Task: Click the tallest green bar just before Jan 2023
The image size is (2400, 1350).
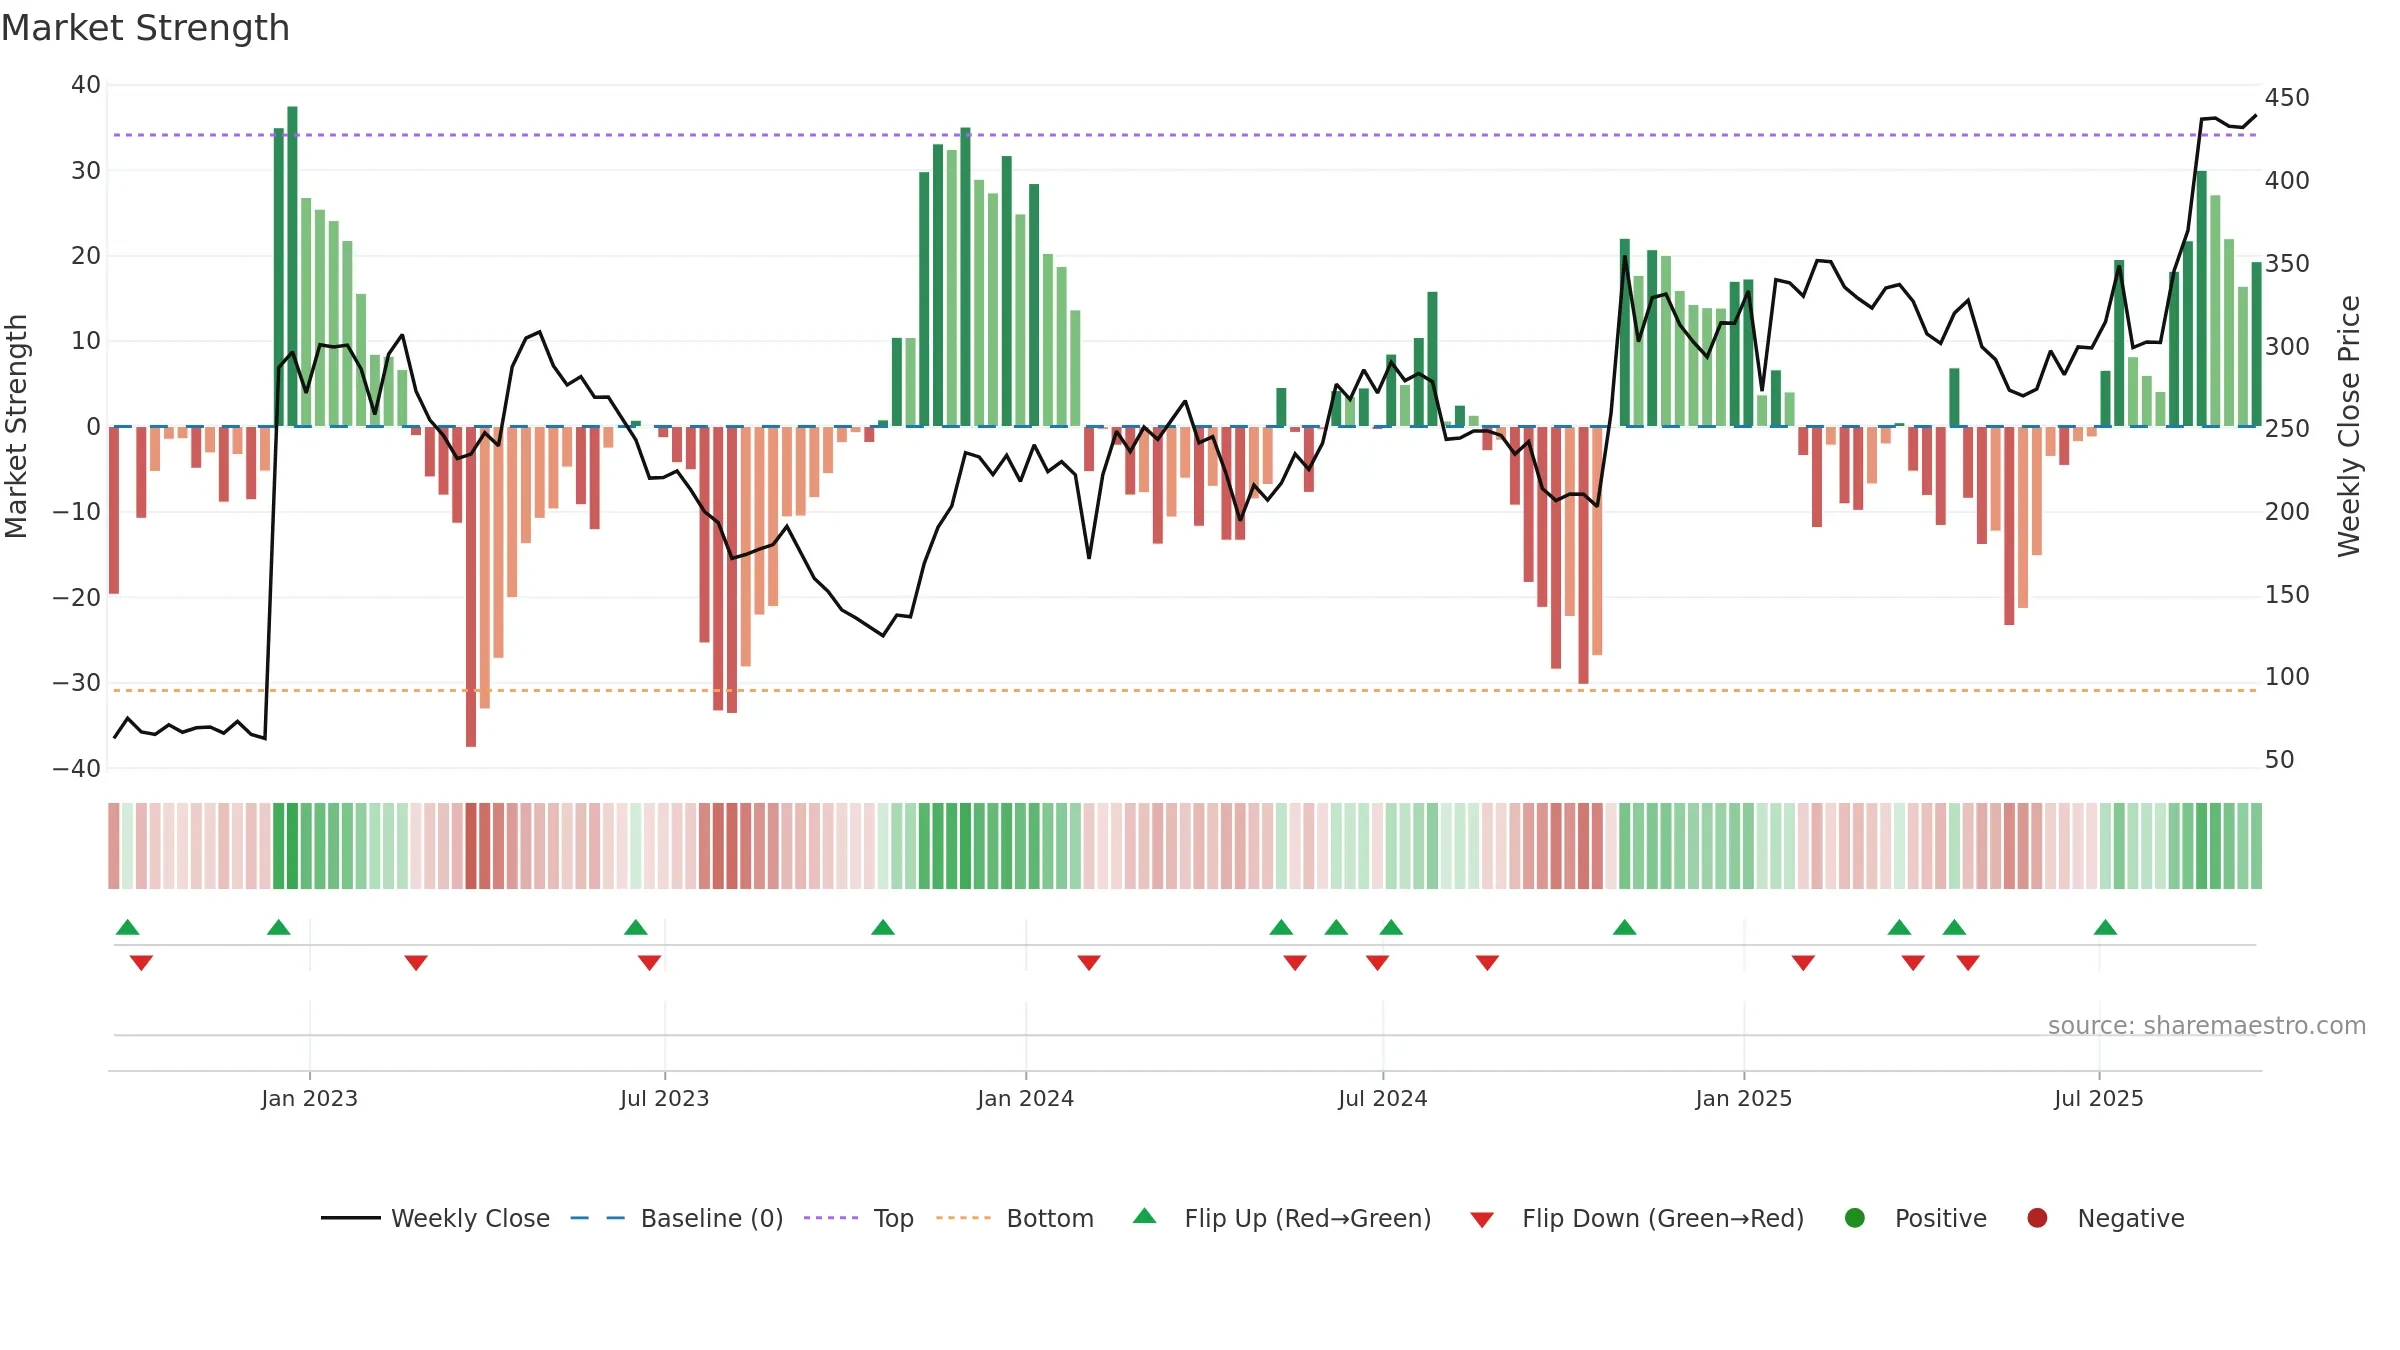Action: (x=292, y=266)
